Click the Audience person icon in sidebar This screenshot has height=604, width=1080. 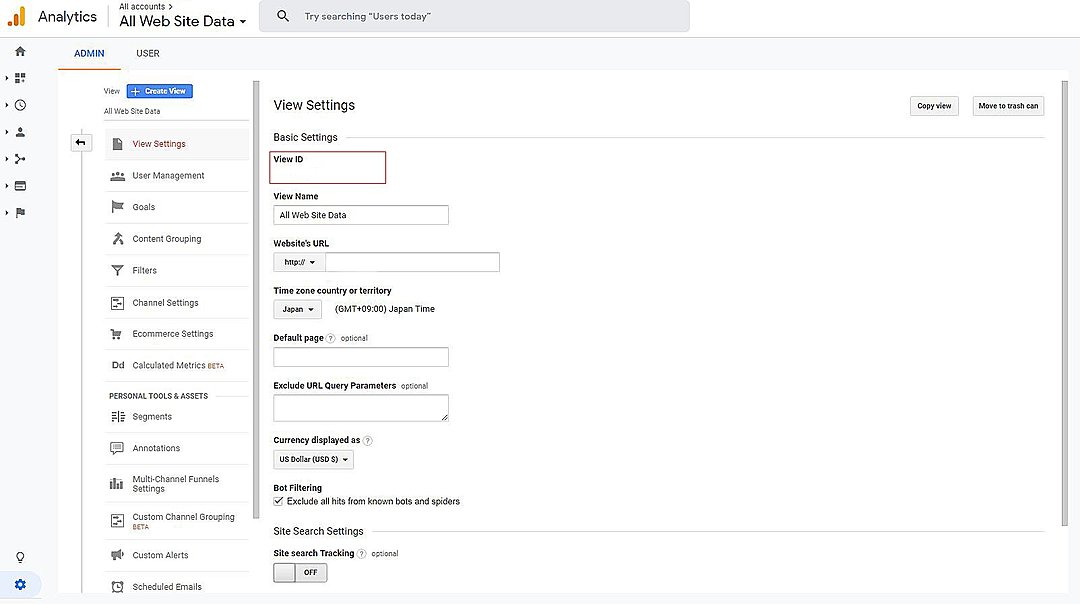pyautogui.click(x=20, y=132)
